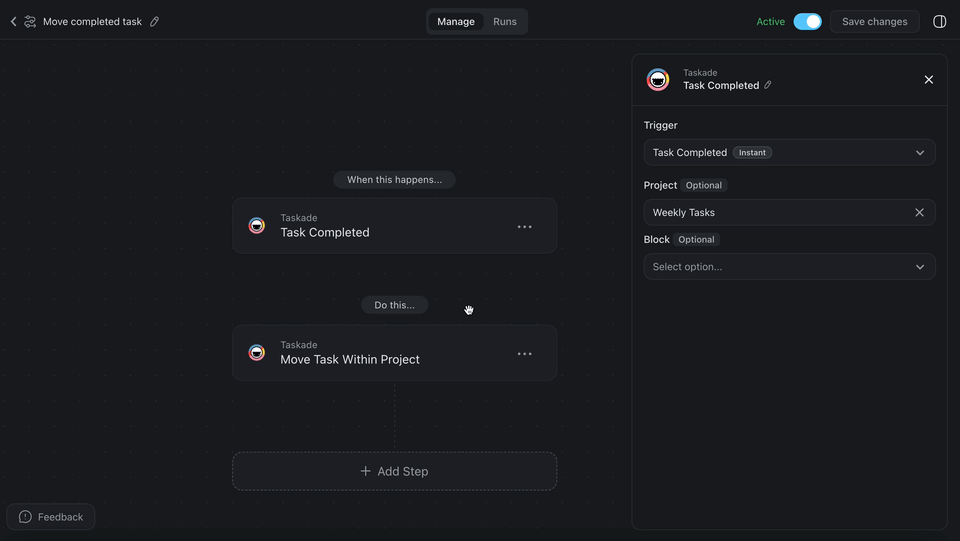Click pencil icon to rename automation
The width and height of the screenshot is (960, 541).
(x=154, y=21)
